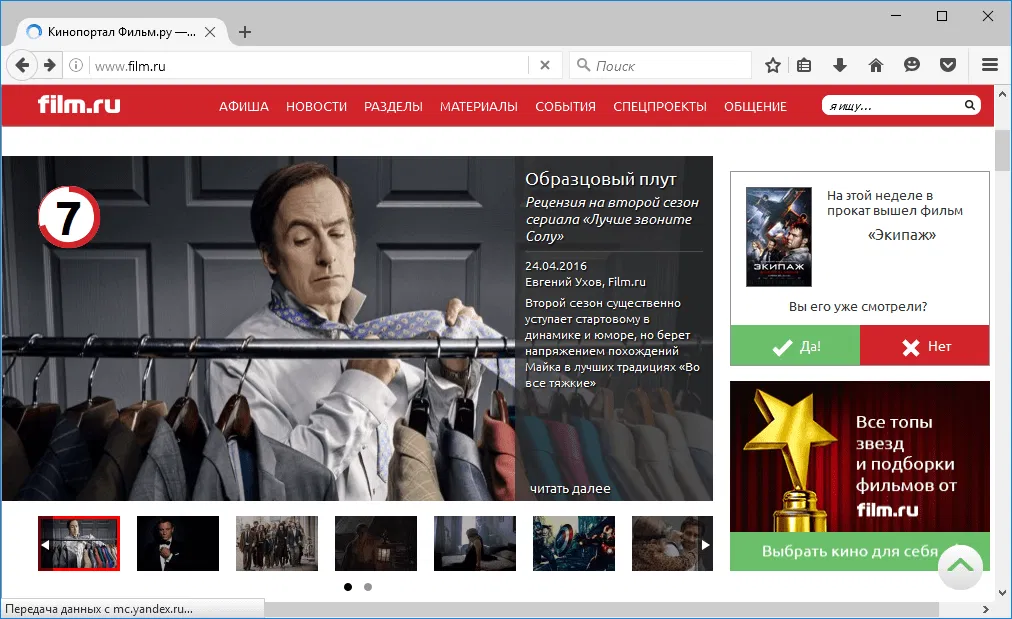
Task: Open the МАТЕРИАЛЫ menu item
Action: click(x=479, y=107)
